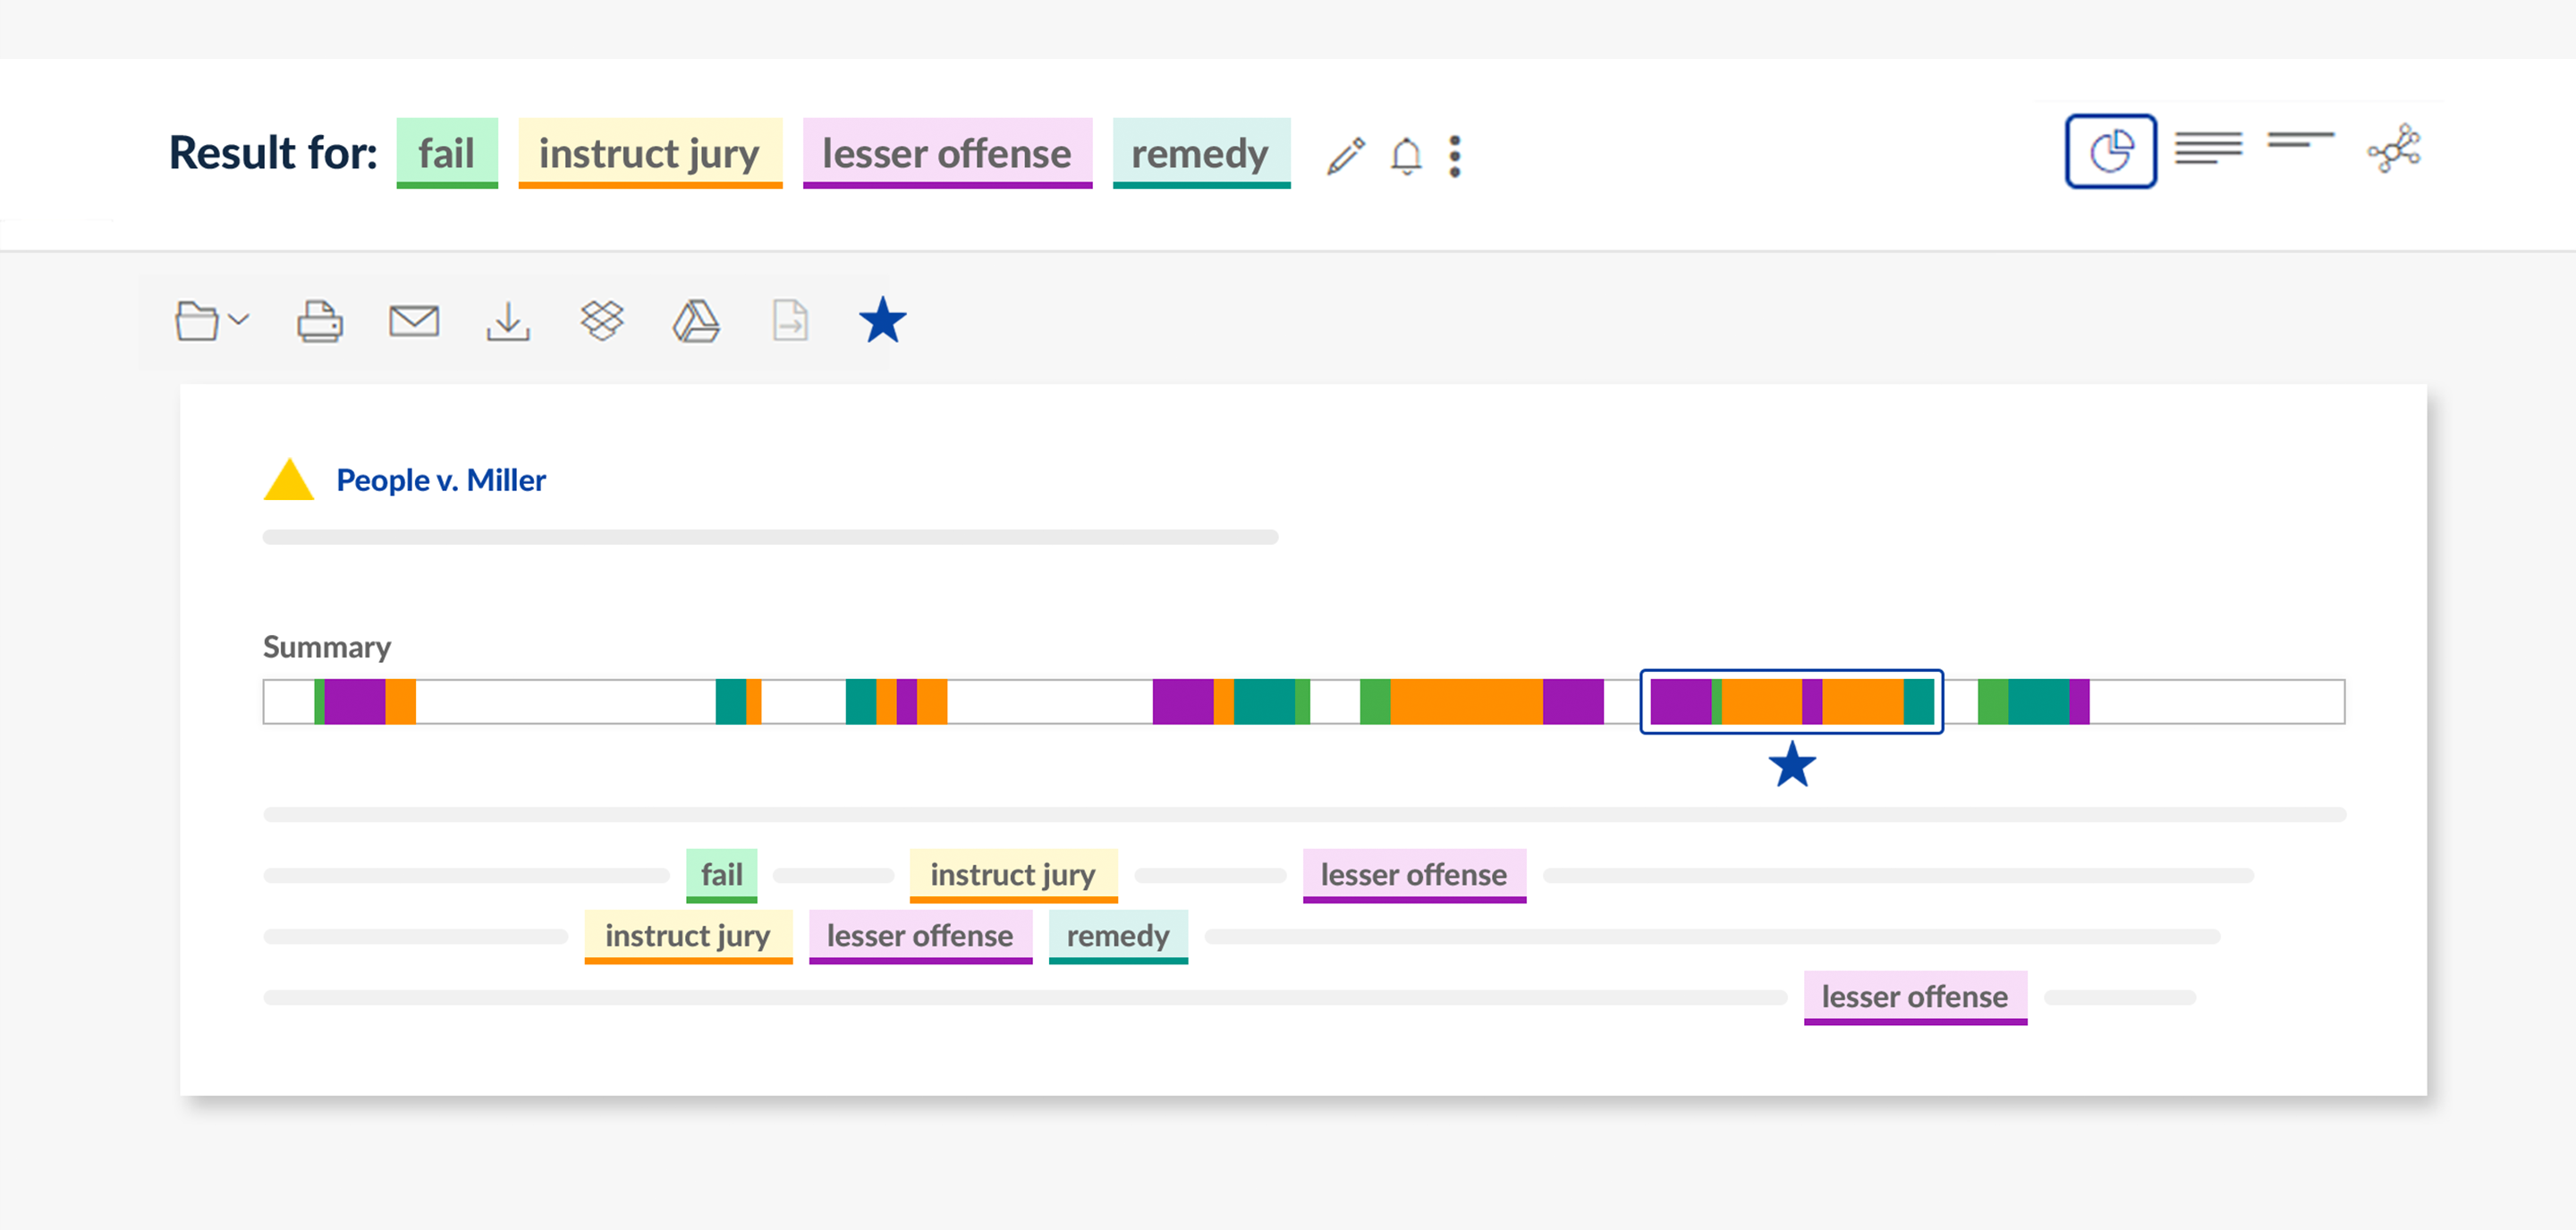2576x1230 pixels.
Task: Select the 'fail' search term chip
Action: coord(447,153)
